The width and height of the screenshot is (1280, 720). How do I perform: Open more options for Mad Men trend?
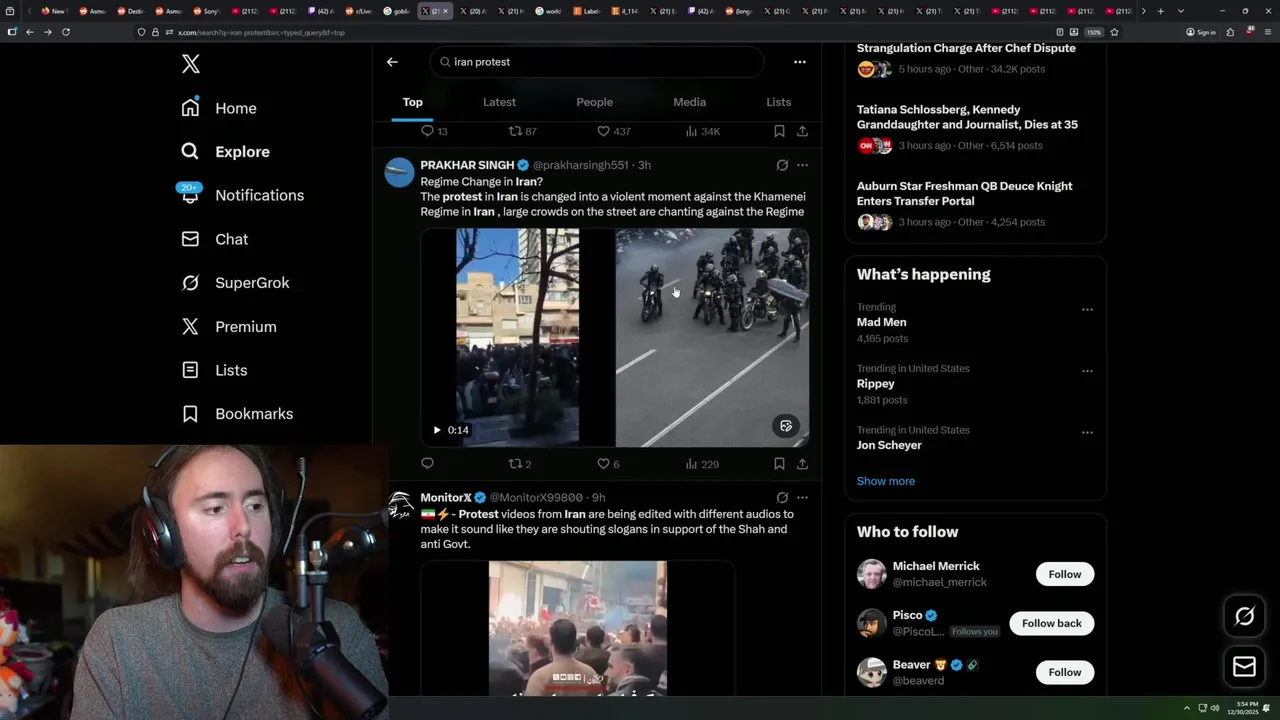pos(1087,310)
